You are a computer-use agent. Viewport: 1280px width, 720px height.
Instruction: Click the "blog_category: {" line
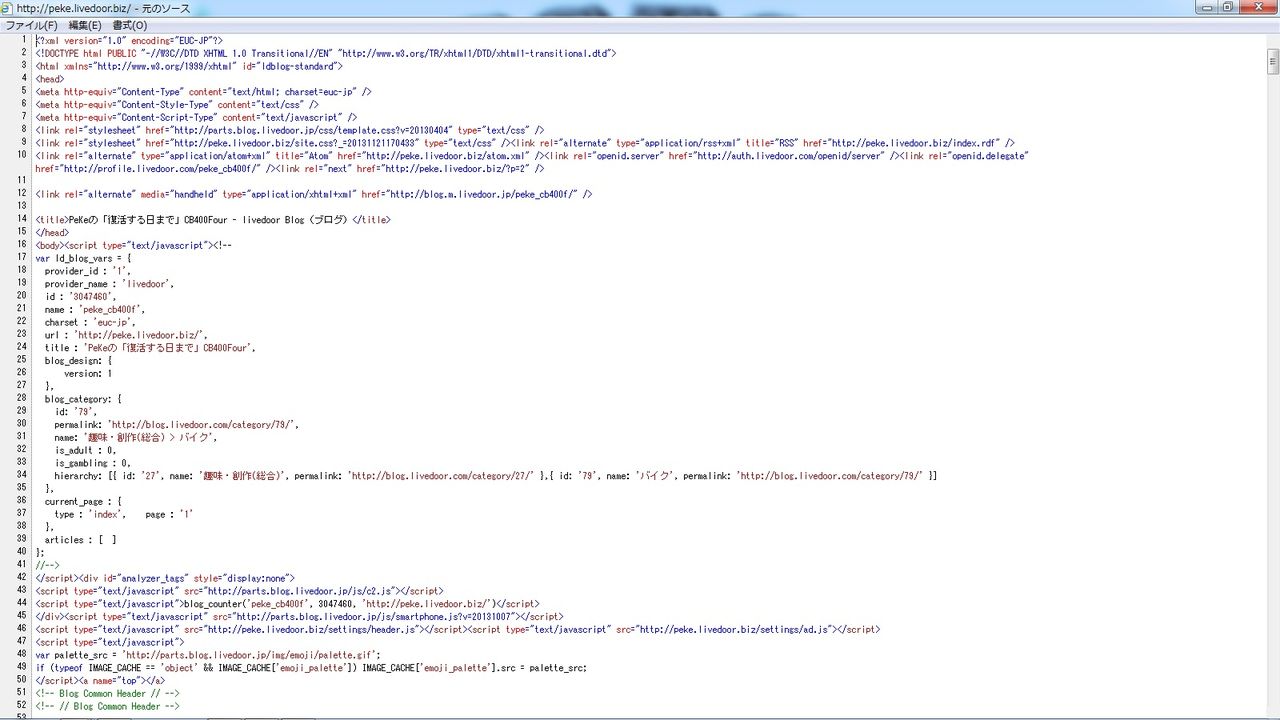(84, 399)
